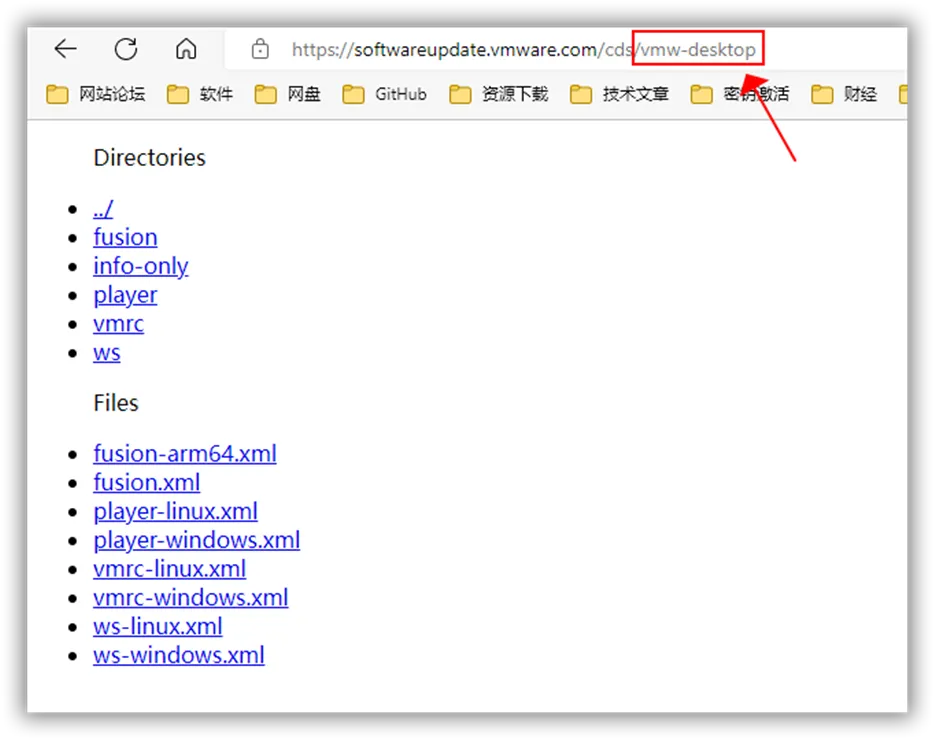Image resolution: width=935 pixels, height=740 pixels.
Task: Reload the page with refresh icon
Action: 125,49
